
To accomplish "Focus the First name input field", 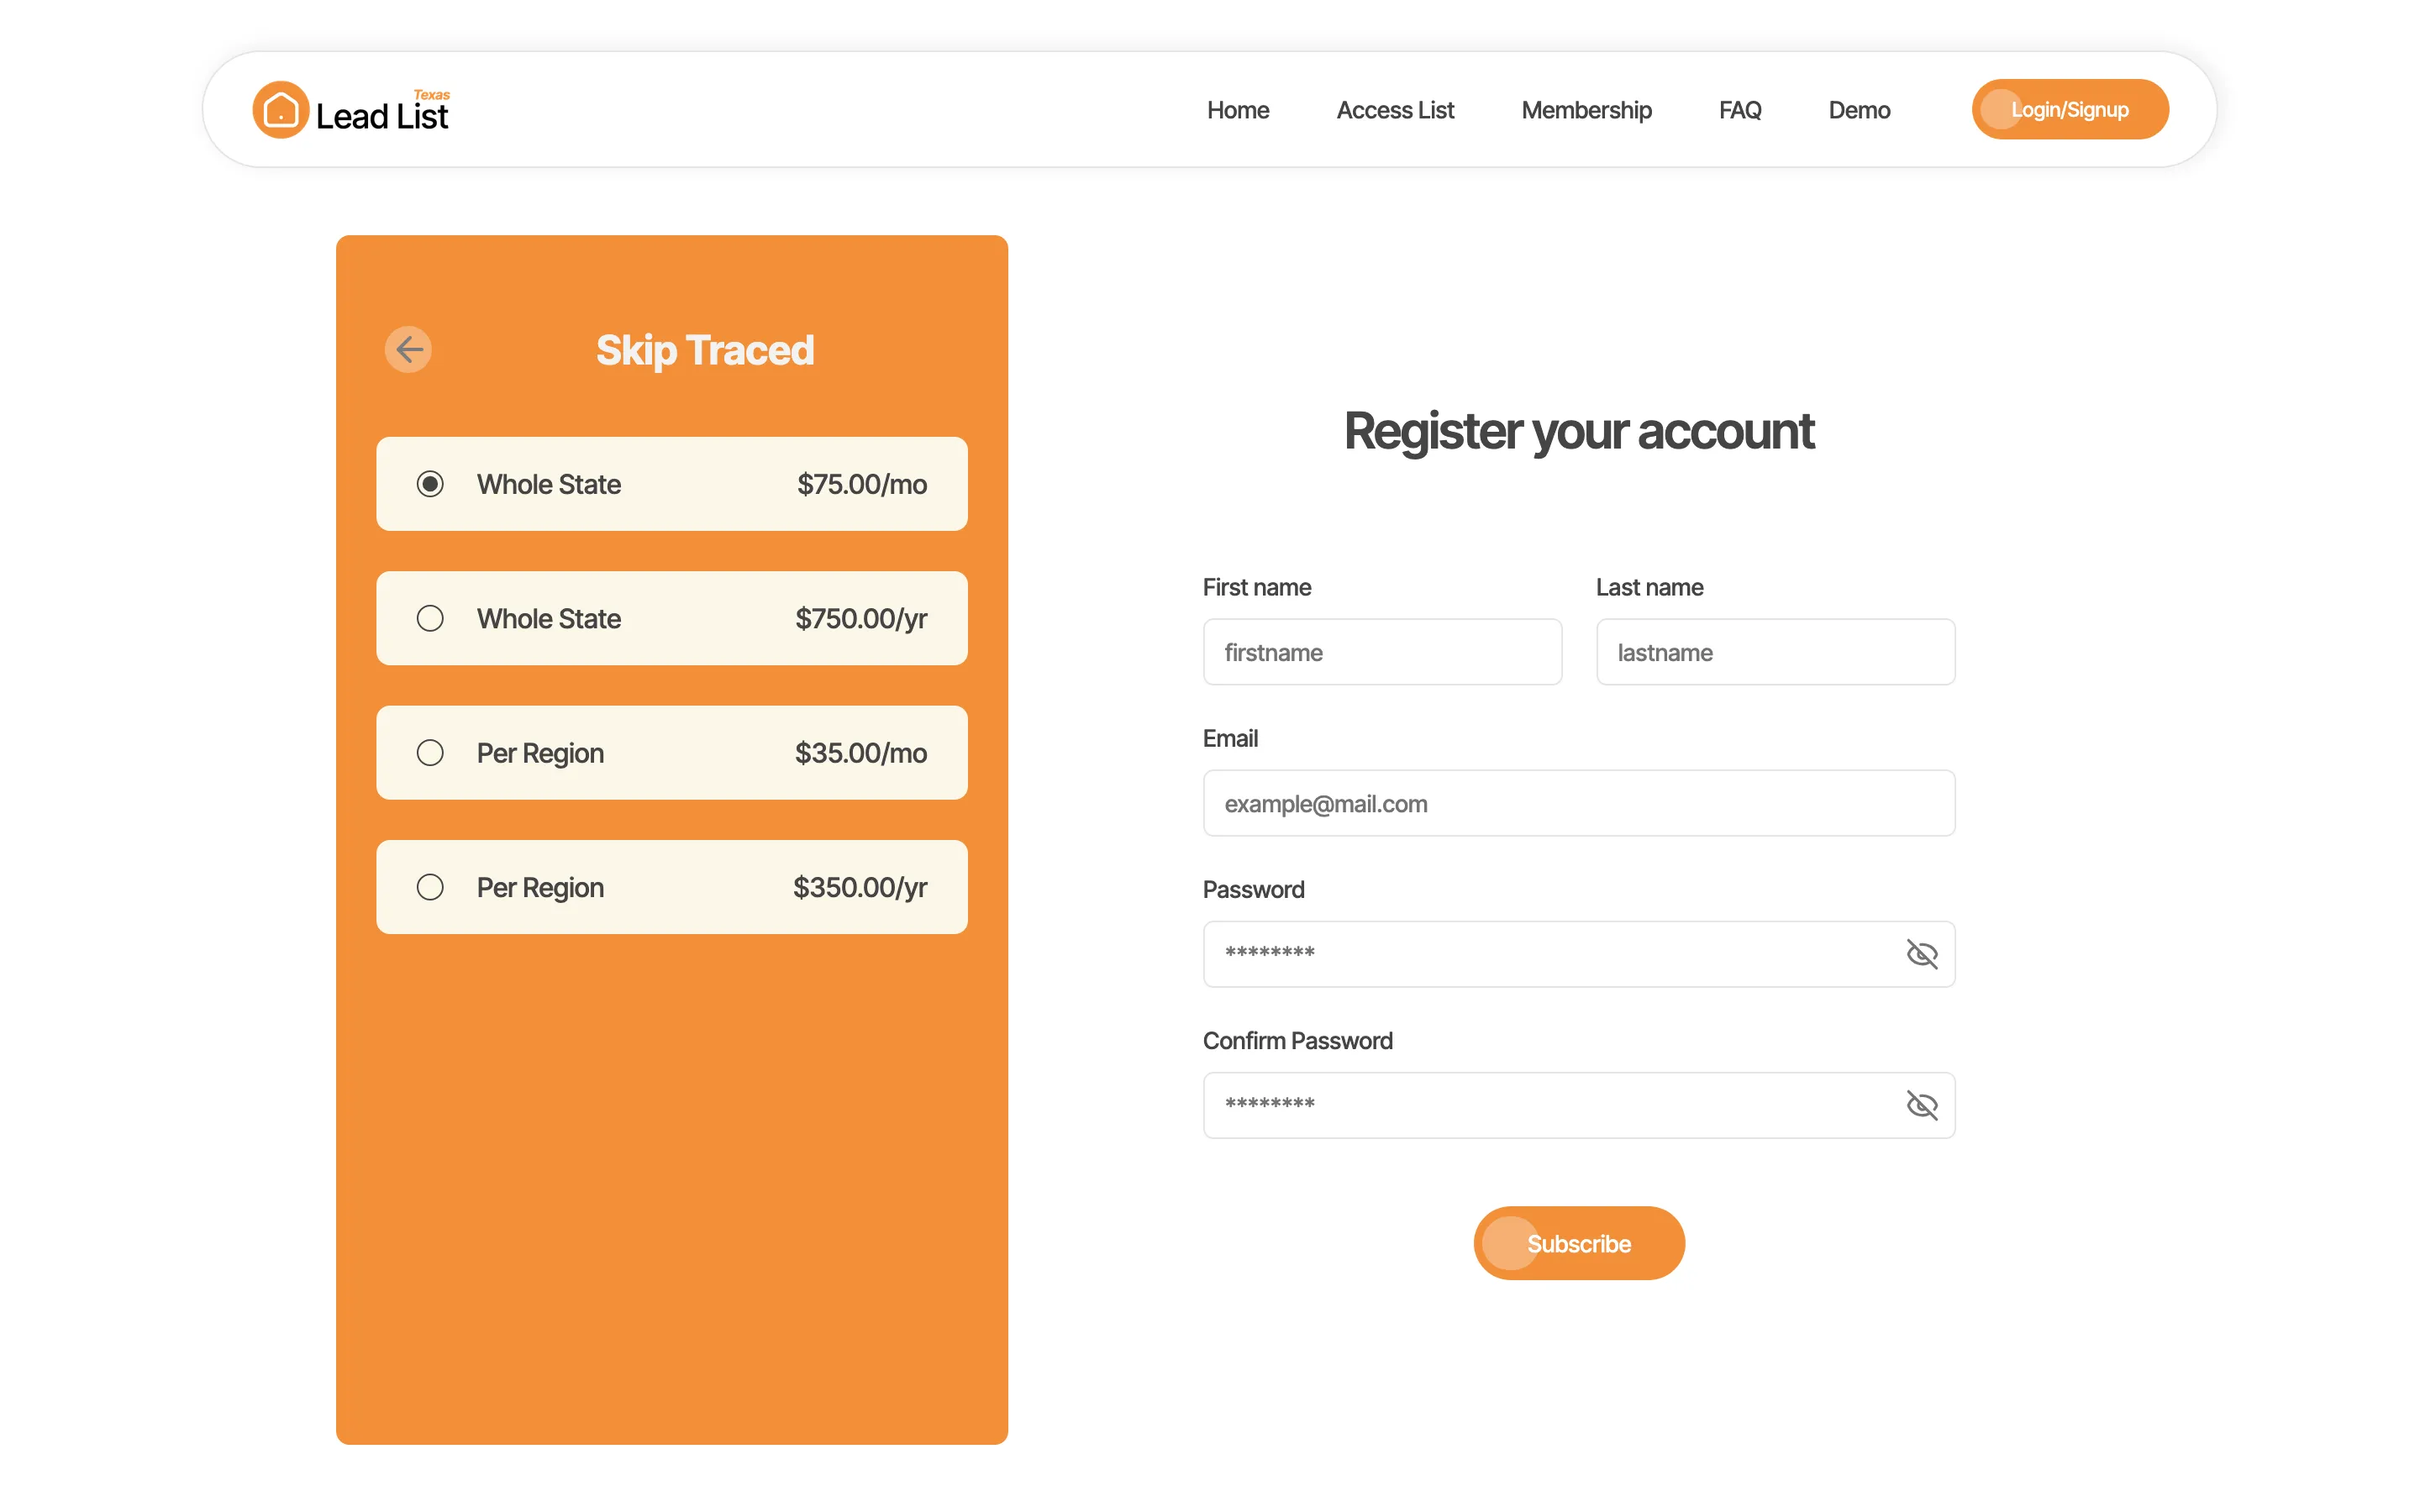I will (1382, 652).
